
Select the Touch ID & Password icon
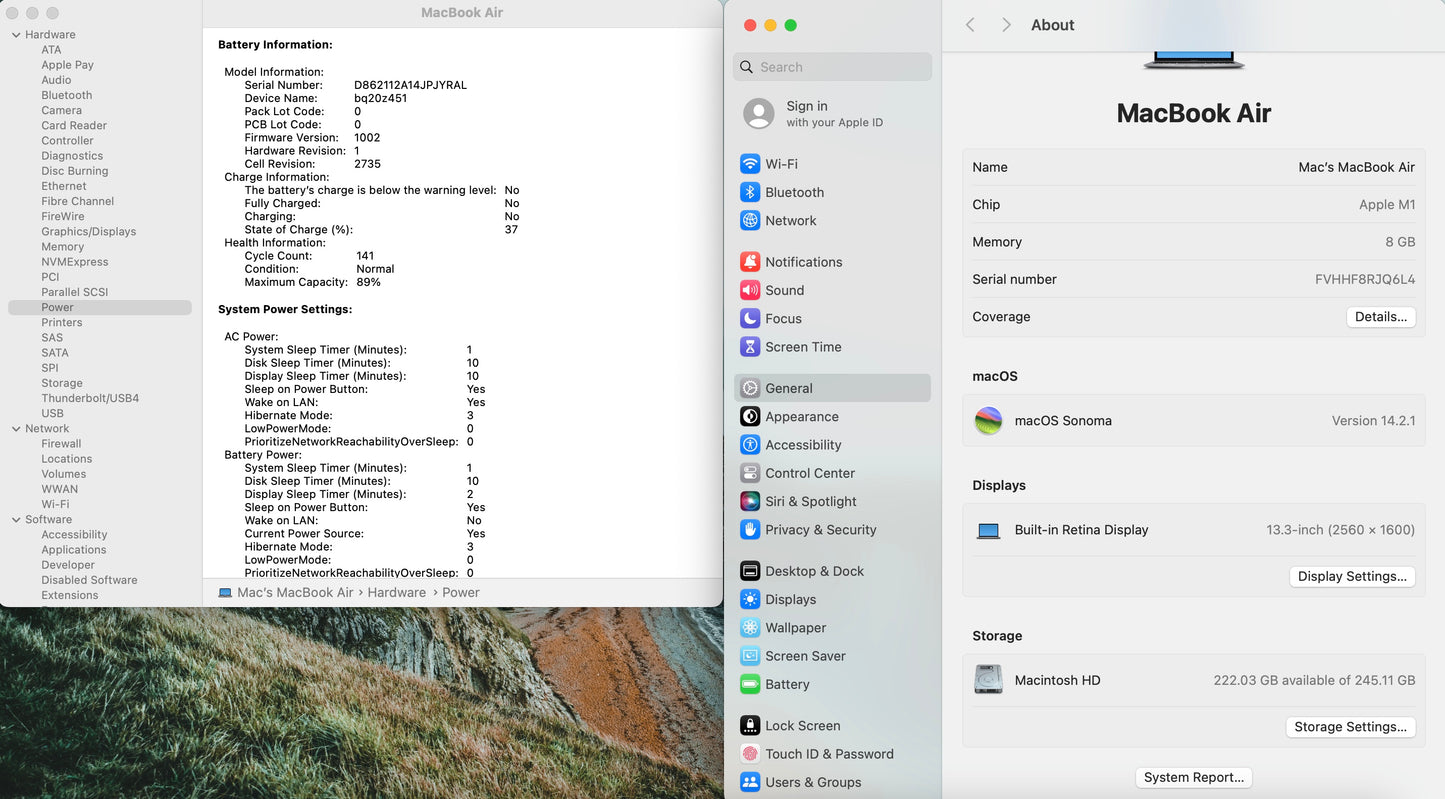point(750,754)
